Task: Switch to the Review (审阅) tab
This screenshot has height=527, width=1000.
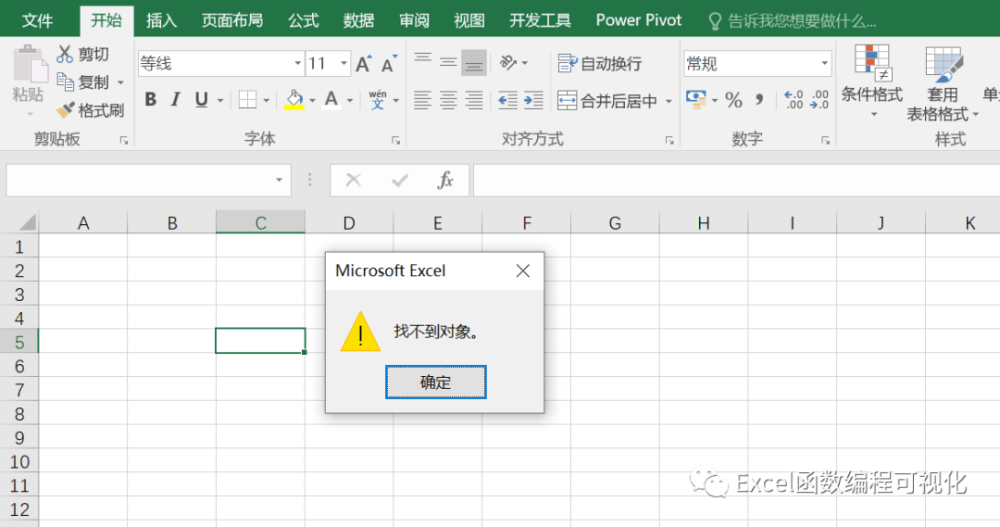Action: pyautogui.click(x=414, y=21)
